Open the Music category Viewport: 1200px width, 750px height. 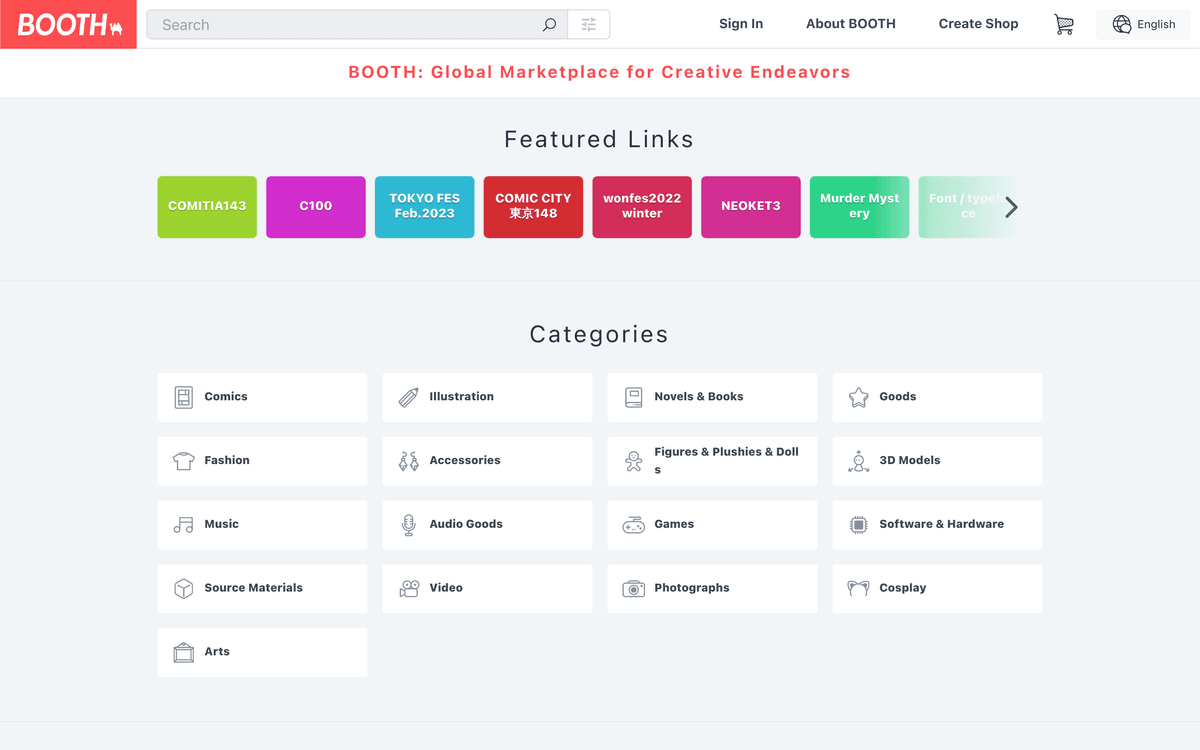point(262,525)
